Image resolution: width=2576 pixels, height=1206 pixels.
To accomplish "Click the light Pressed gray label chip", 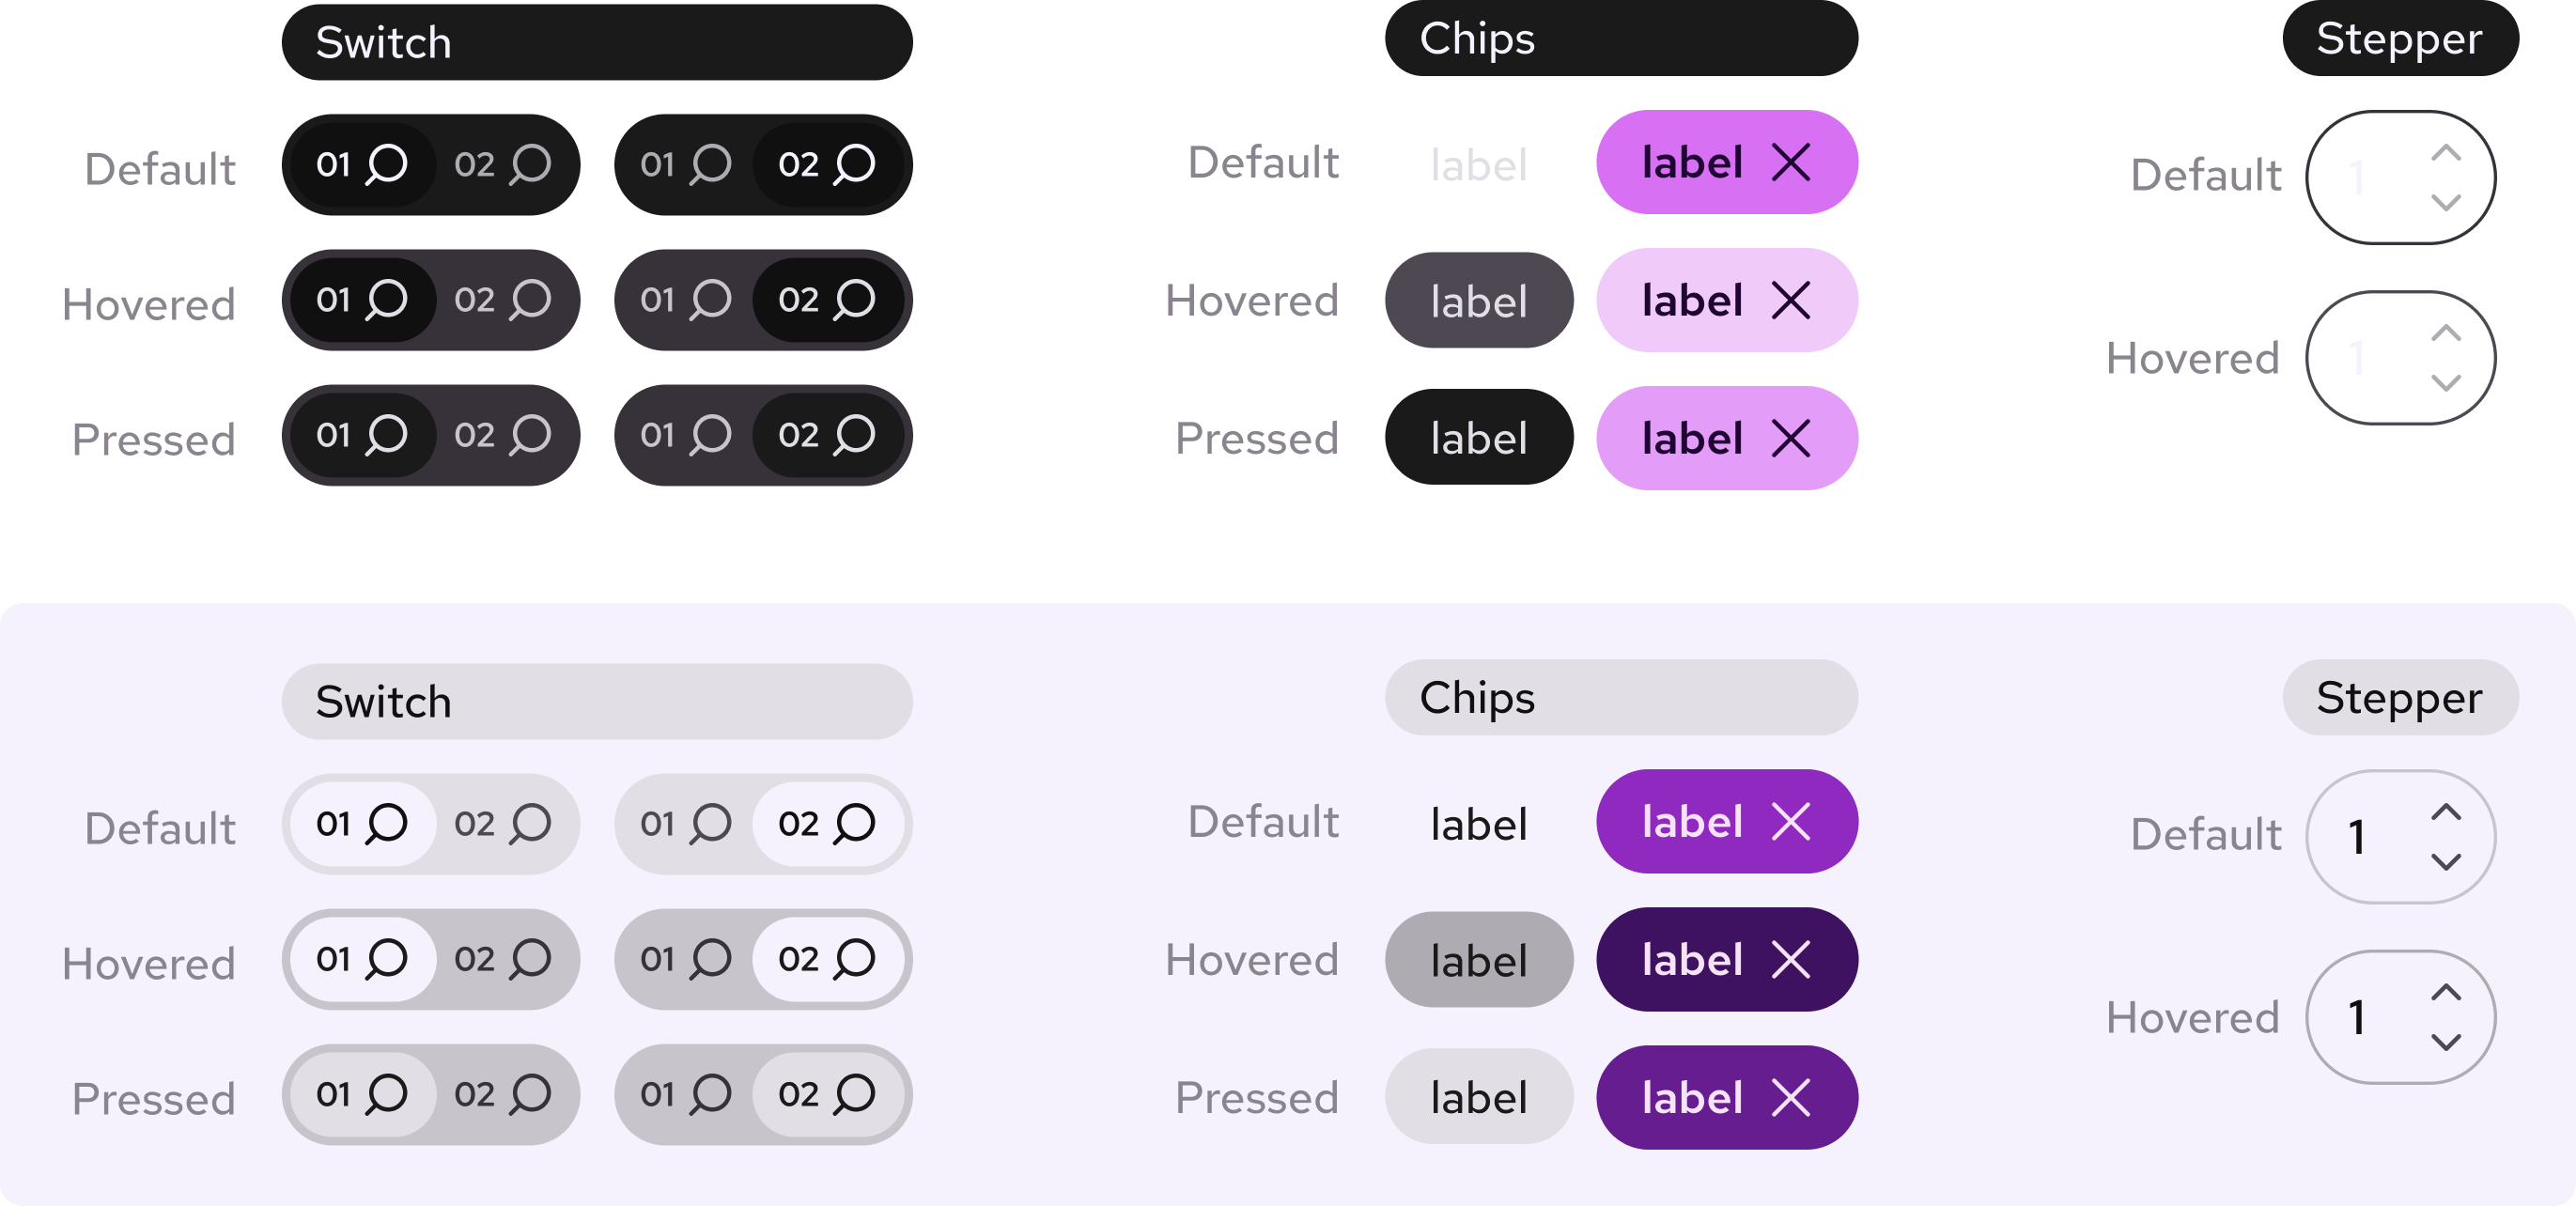I will click(x=1479, y=1097).
